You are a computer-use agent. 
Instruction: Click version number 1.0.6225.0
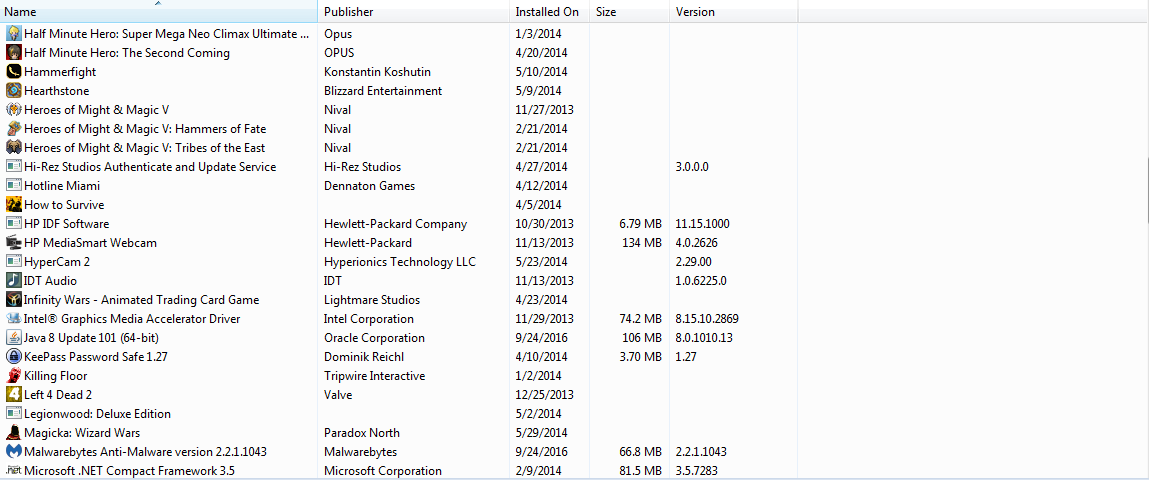[x=701, y=281]
